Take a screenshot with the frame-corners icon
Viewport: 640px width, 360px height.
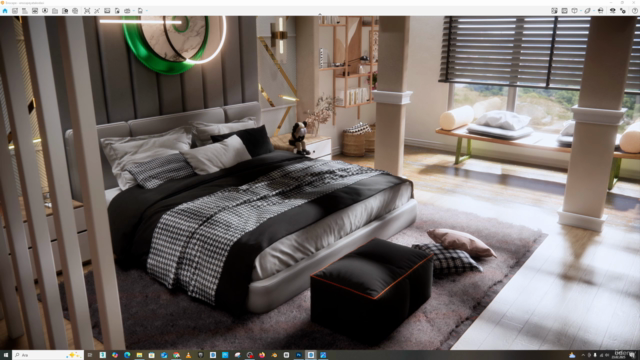[x=87, y=11]
